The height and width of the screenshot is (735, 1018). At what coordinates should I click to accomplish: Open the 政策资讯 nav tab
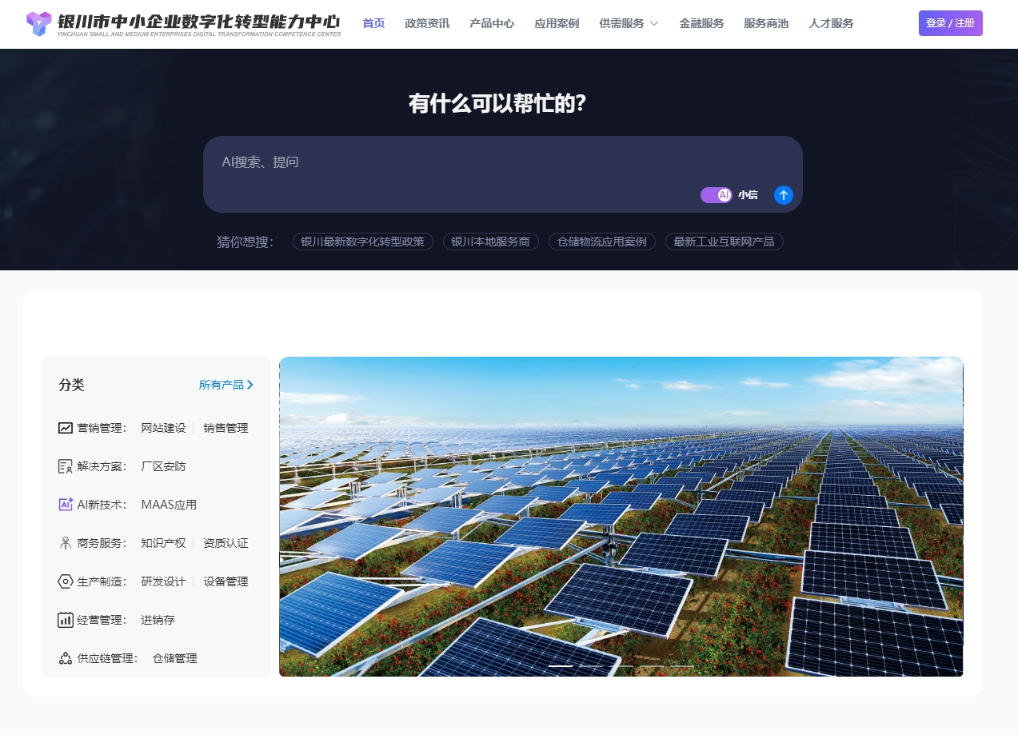(427, 23)
